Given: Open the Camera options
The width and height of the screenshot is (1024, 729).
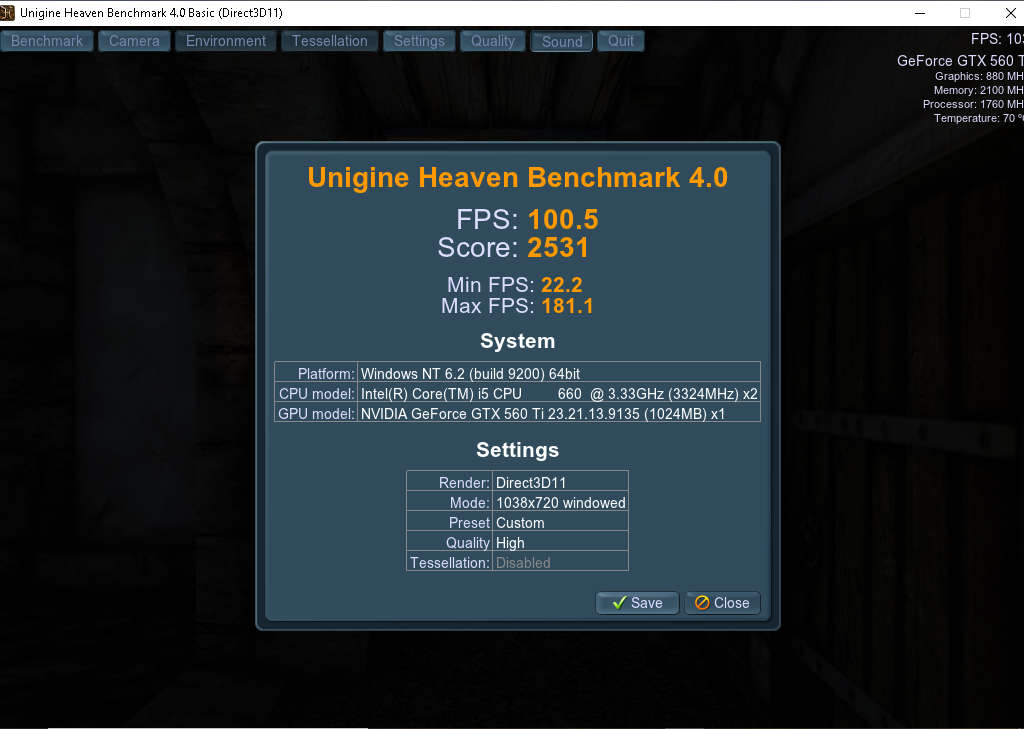Looking at the screenshot, I should pyautogui.click(x=133, y=41).
